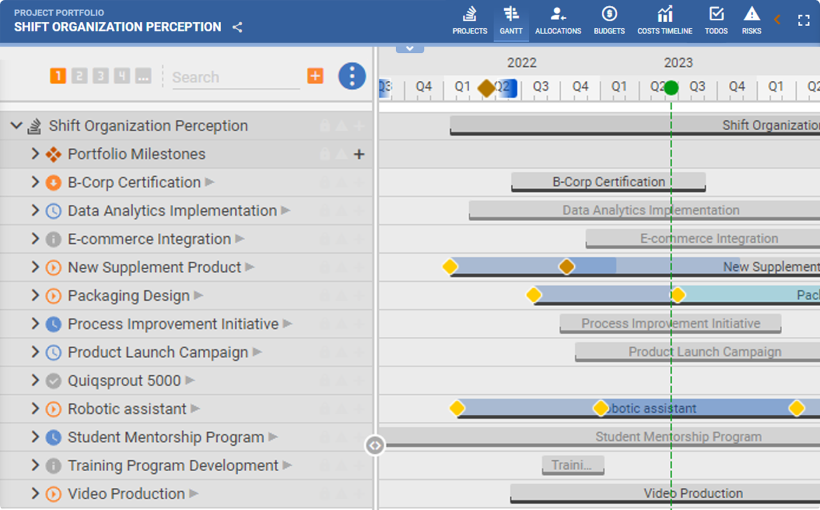This screenshot has height=510, width=820.
Task: Select the truncated Training Gantt bar
Action: [x=573, y=465]
